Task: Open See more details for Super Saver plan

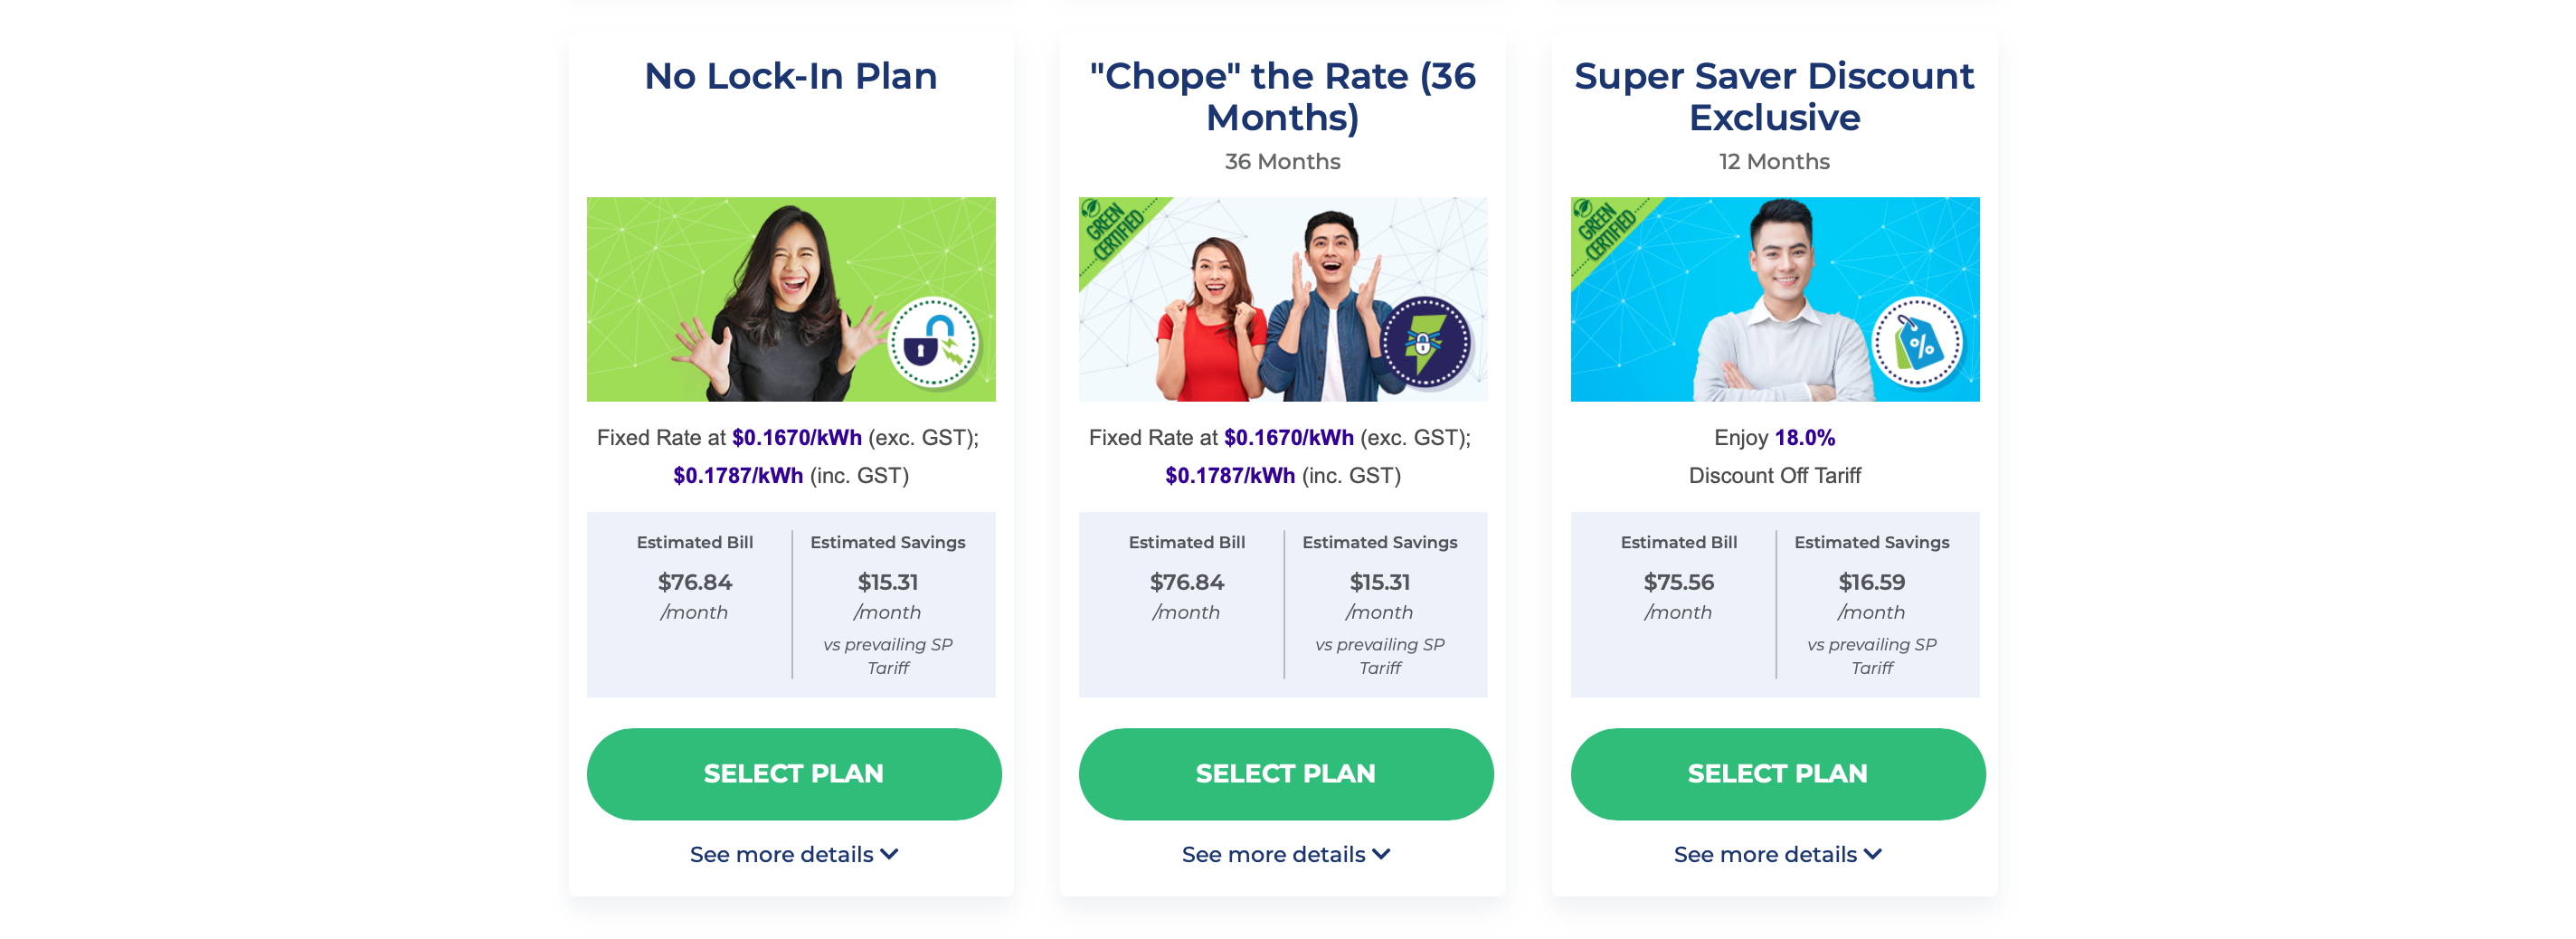Action: pyautogui.click(x=1778, y=854)
